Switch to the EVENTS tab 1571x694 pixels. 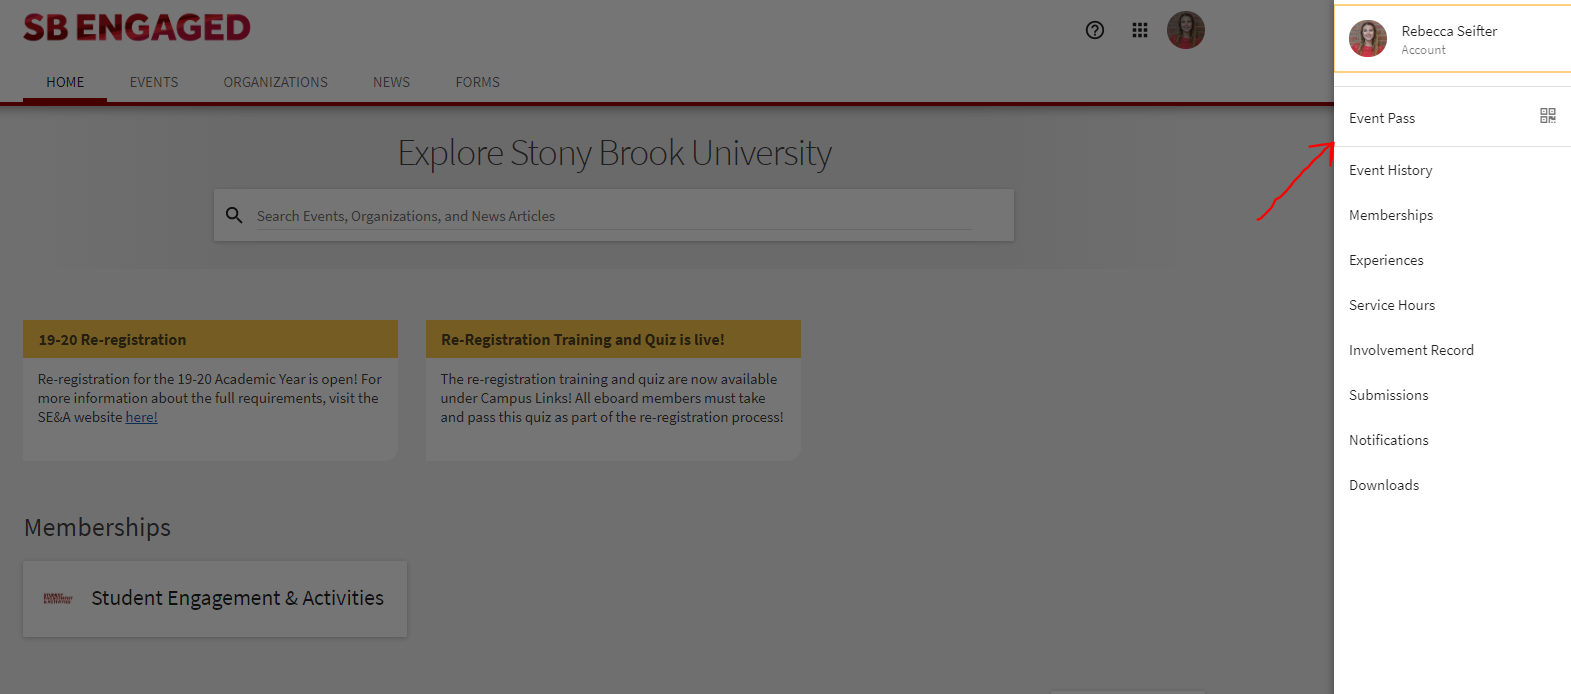click(154, 82)
